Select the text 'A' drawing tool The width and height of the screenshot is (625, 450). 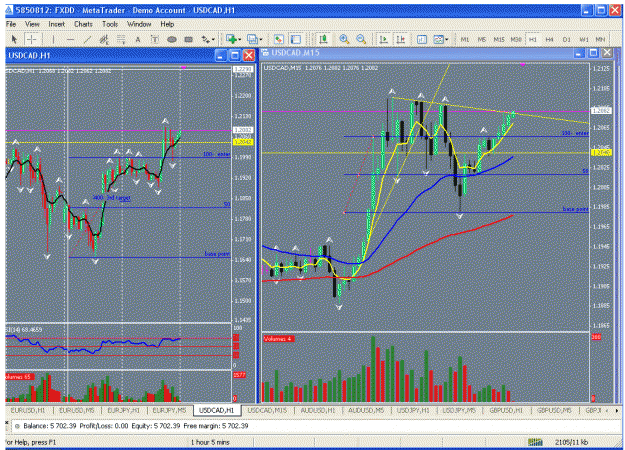(x=138, y=39)
